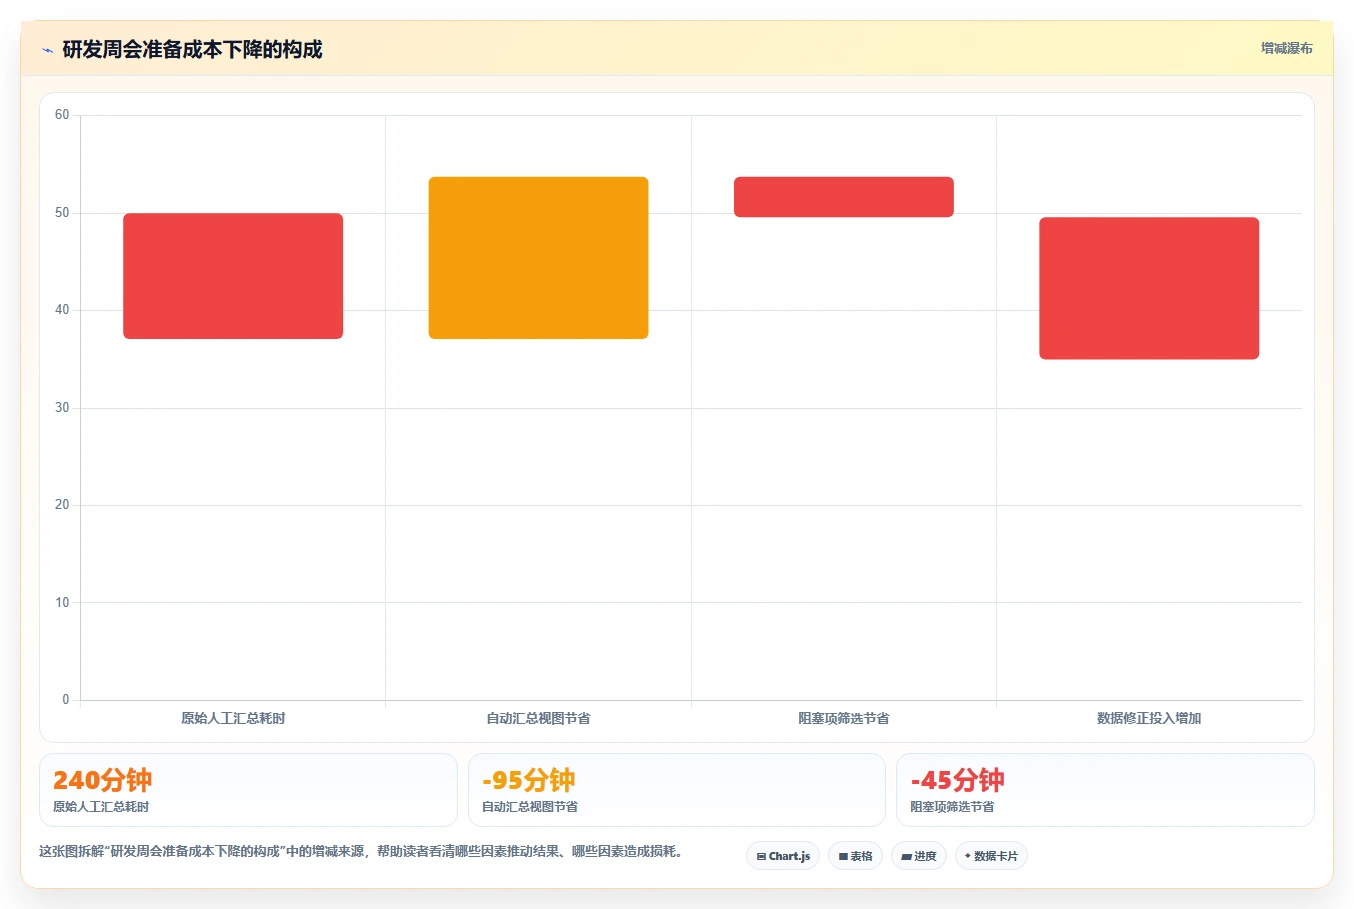Click the x-axis label 数据修正投入增加

pyautogui.click(x=1149, y=718)
